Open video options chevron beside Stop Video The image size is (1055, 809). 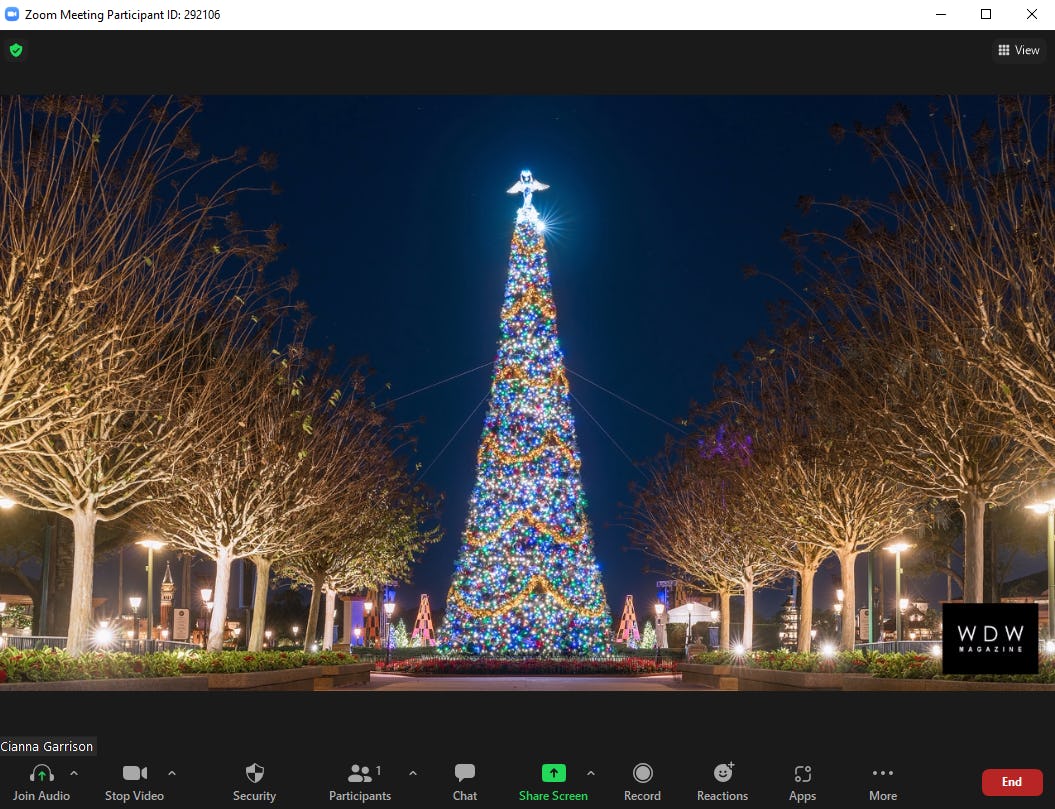172,772
